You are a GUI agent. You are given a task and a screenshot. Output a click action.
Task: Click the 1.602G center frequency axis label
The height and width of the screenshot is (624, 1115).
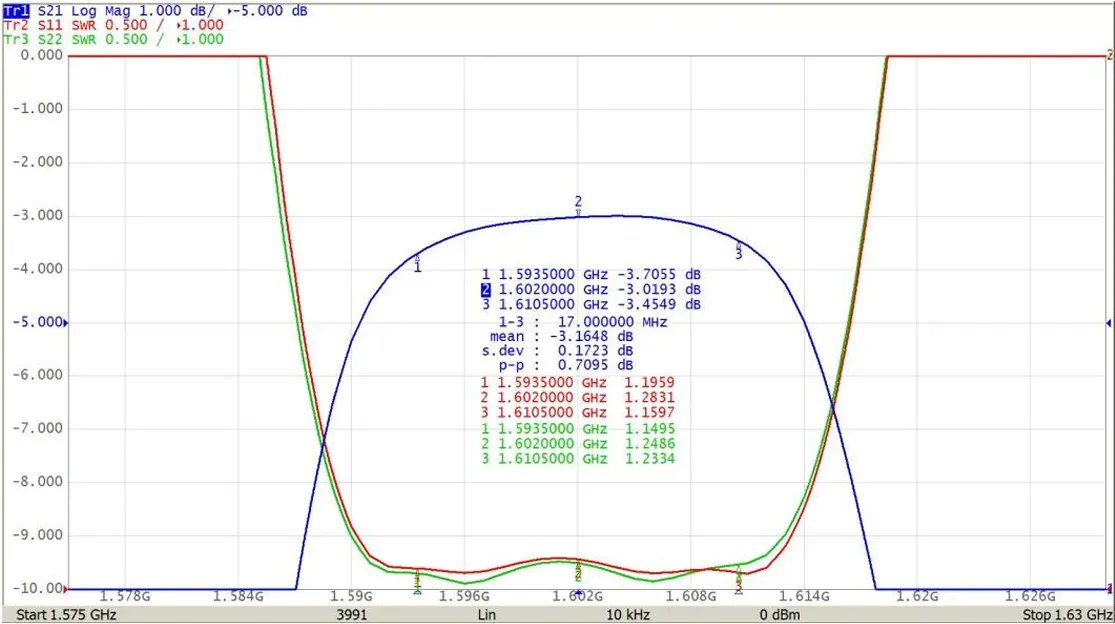click(577, 596)
